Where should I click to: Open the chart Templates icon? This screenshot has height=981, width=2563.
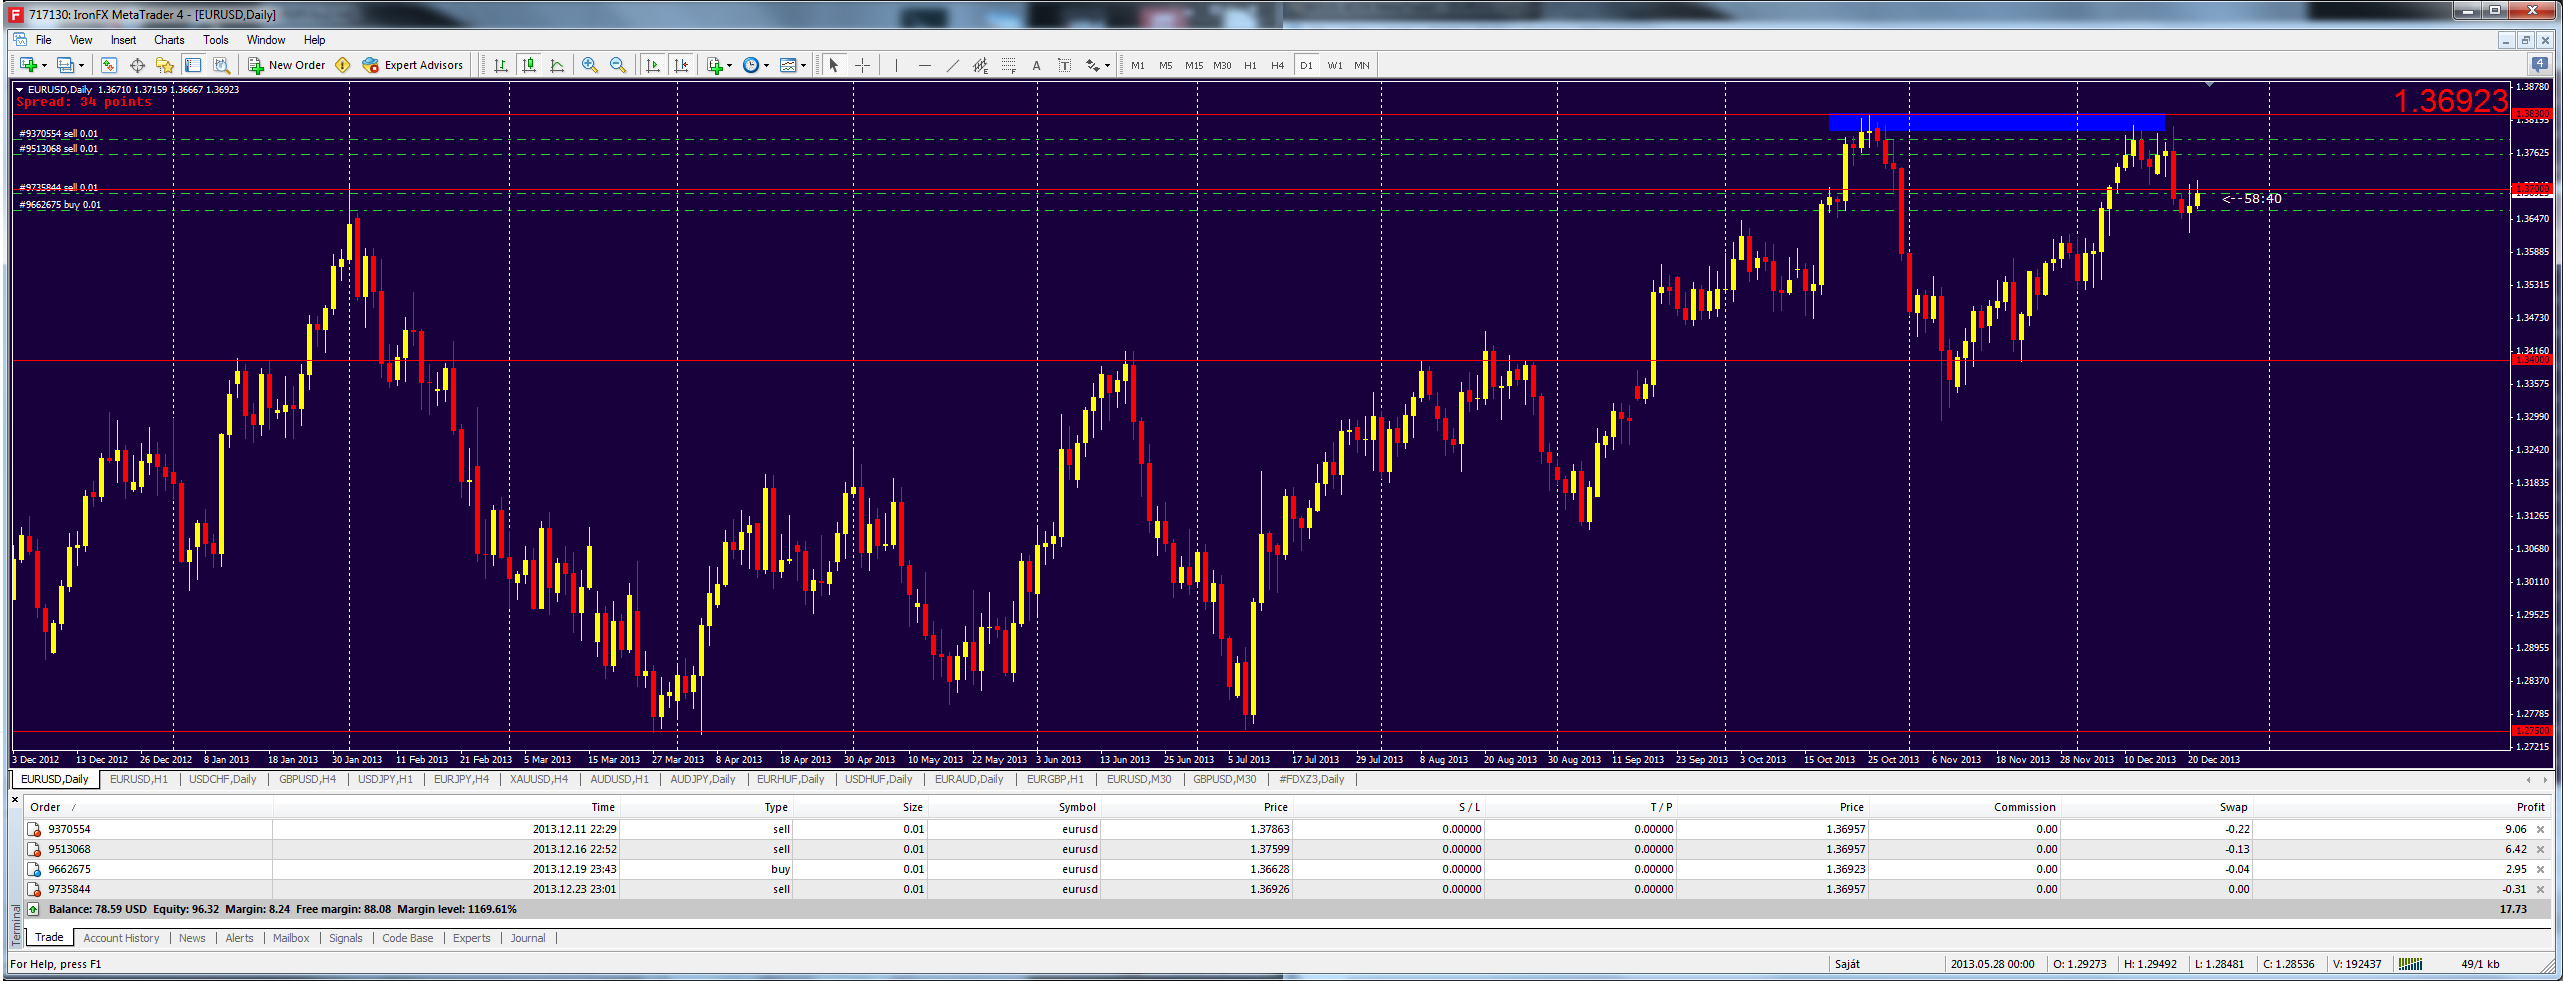(788, 65)
